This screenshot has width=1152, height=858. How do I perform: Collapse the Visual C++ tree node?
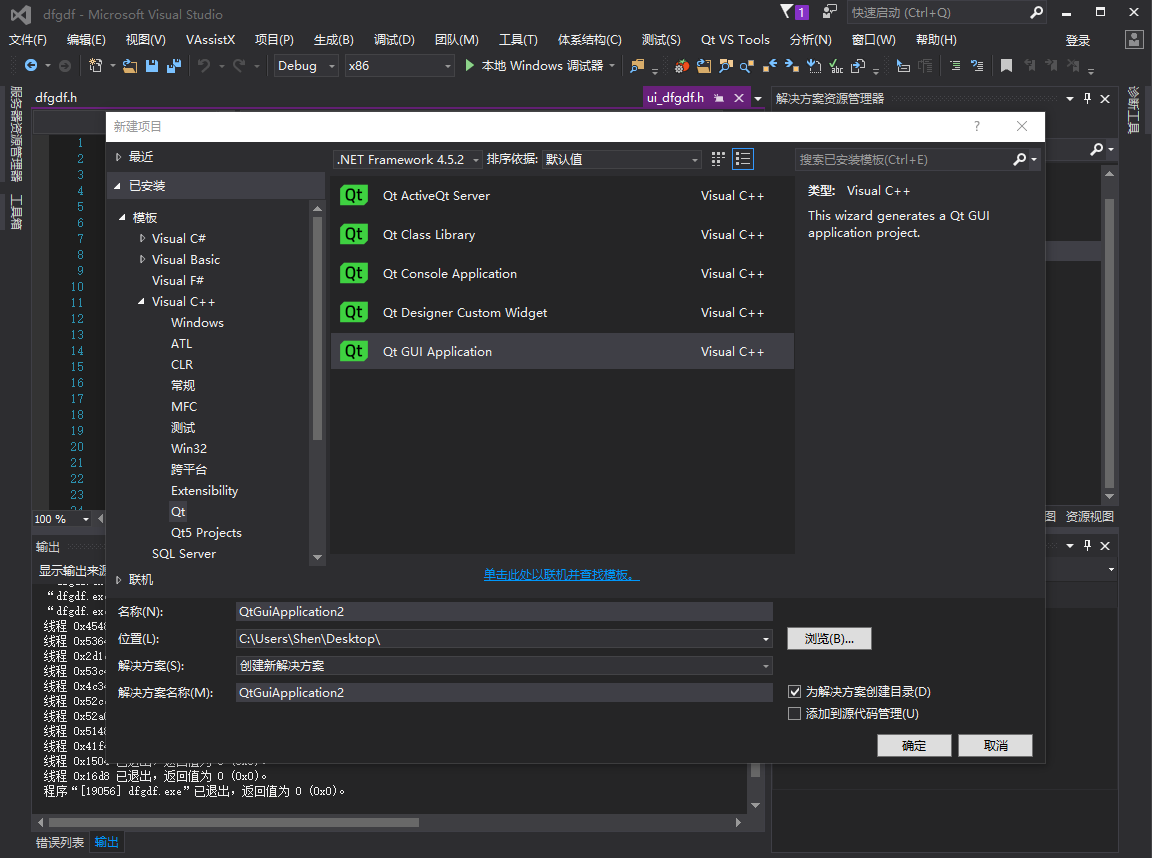click(141, 301)
